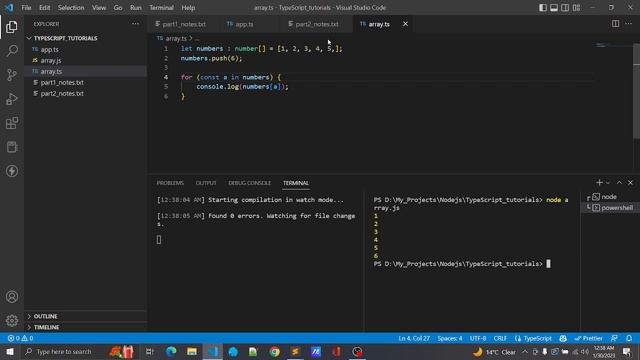
Task: Open the Selection menu
Action: [71, 7]
